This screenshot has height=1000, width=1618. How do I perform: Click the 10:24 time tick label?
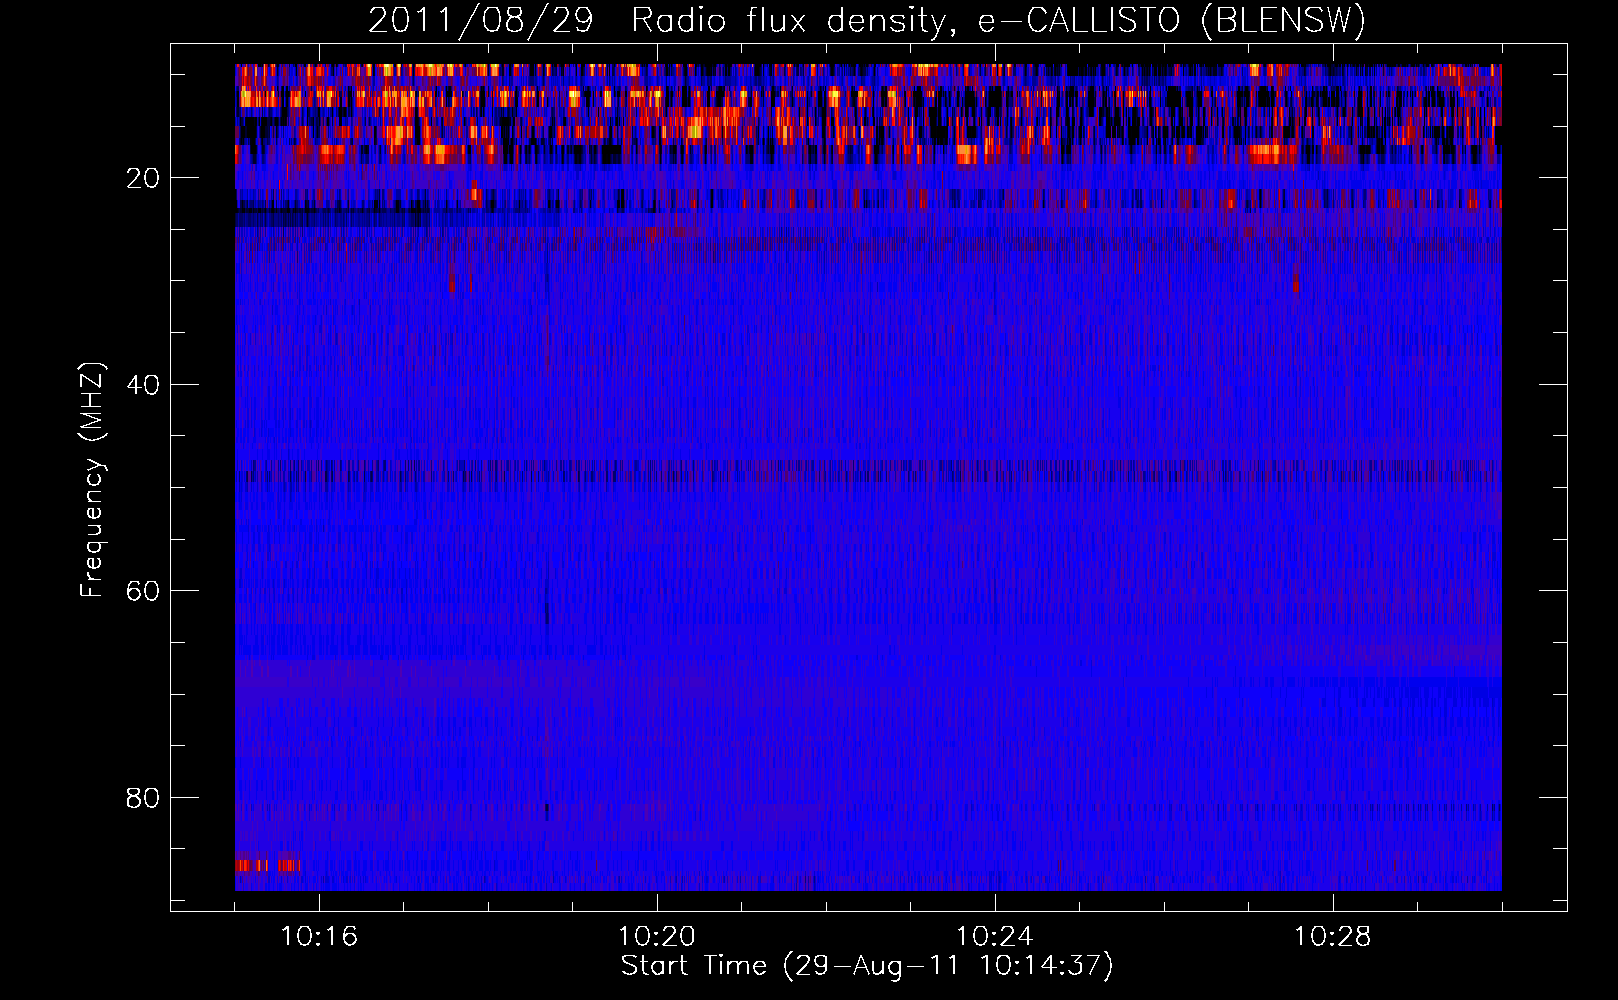pyautogui.click(x=995, y=937)
